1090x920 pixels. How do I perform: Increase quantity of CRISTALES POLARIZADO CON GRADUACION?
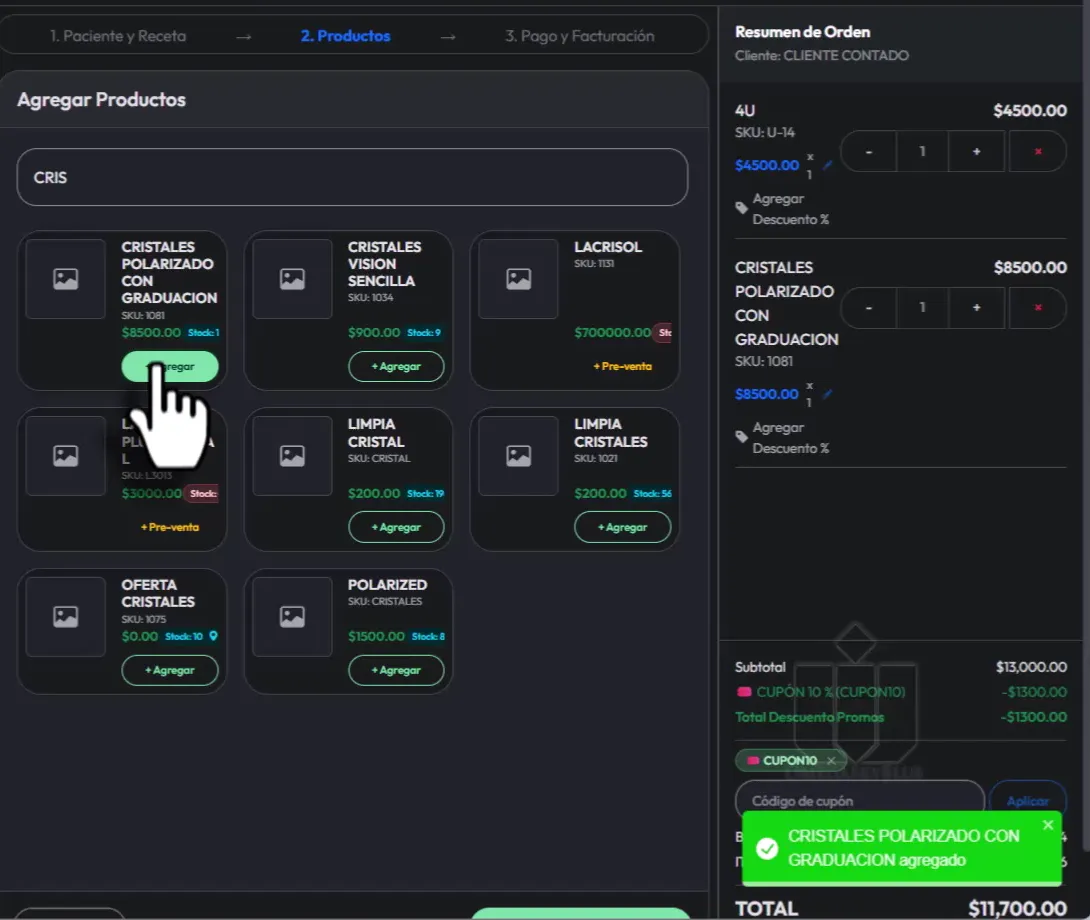point(977,307)
